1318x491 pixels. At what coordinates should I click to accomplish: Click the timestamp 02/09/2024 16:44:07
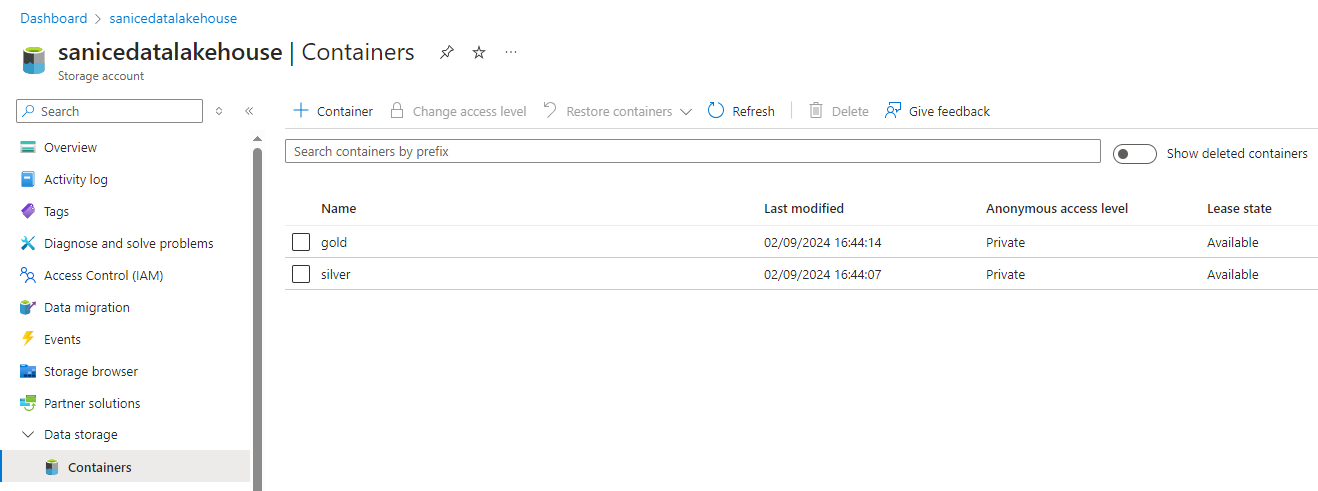822,274
